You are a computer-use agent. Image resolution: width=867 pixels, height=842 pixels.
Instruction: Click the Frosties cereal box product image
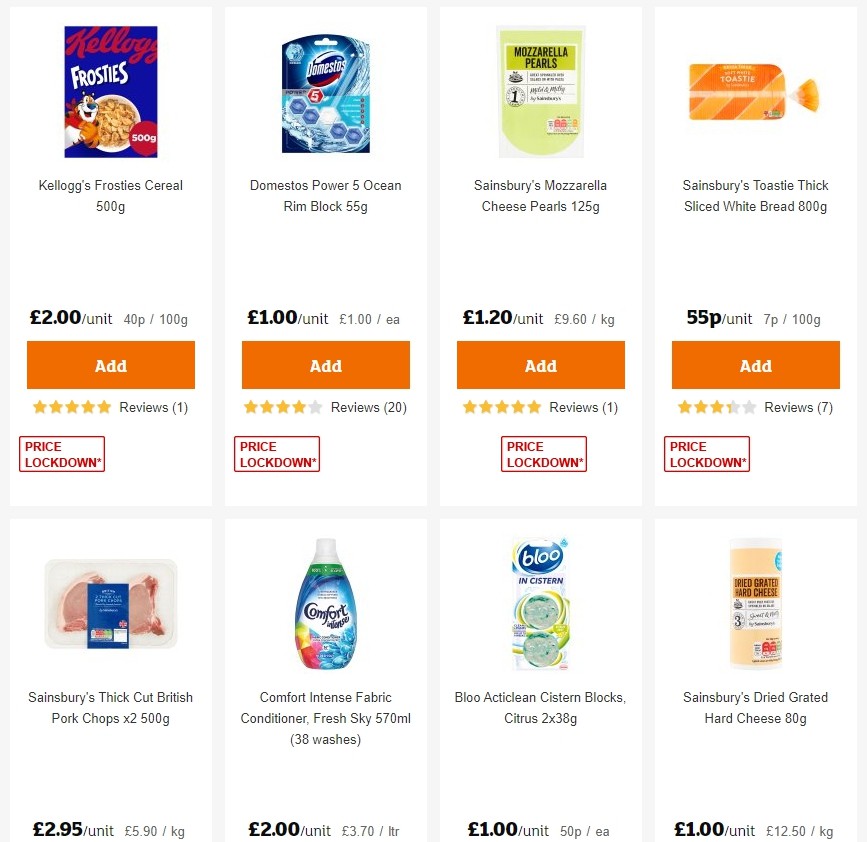(x=110, y=91)
